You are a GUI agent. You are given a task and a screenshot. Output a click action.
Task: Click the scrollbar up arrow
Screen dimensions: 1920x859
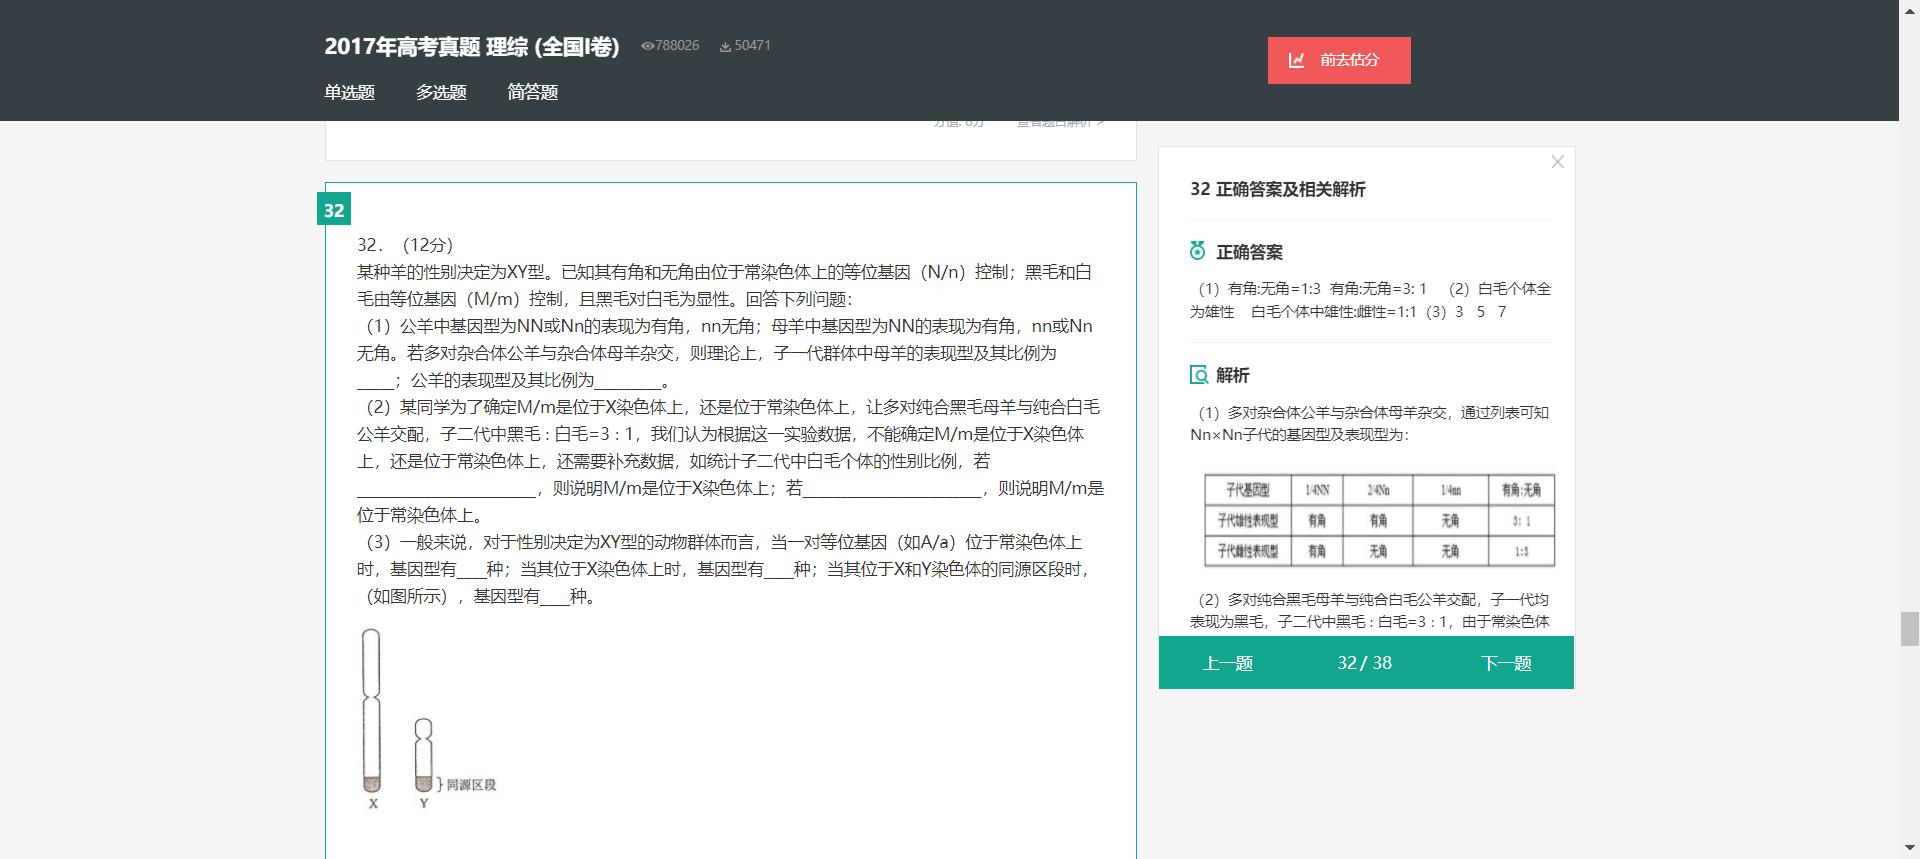tap(1909, 9)
